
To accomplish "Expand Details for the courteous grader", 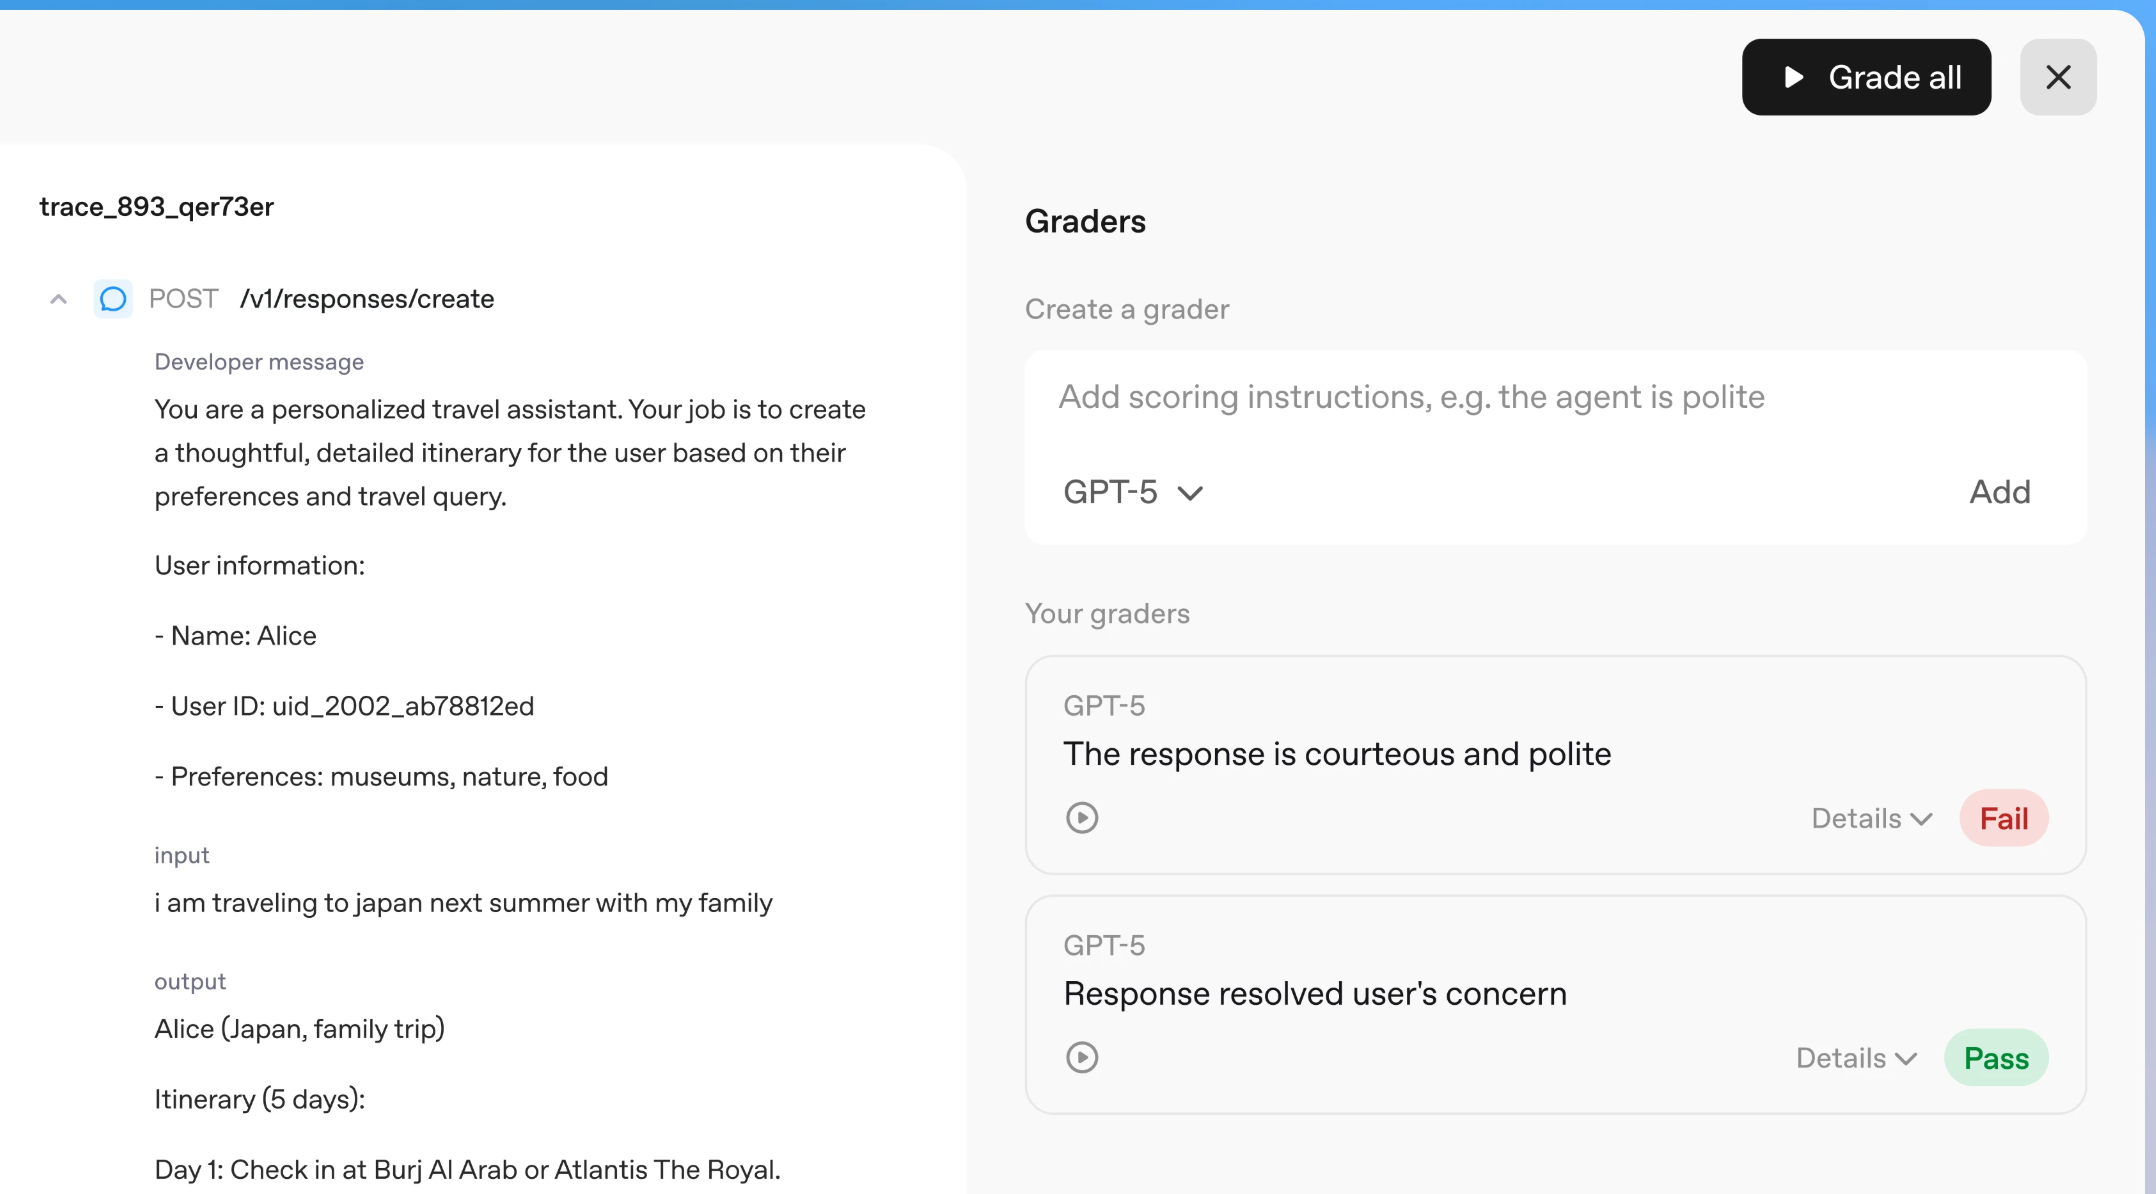I will (1871, 818).
